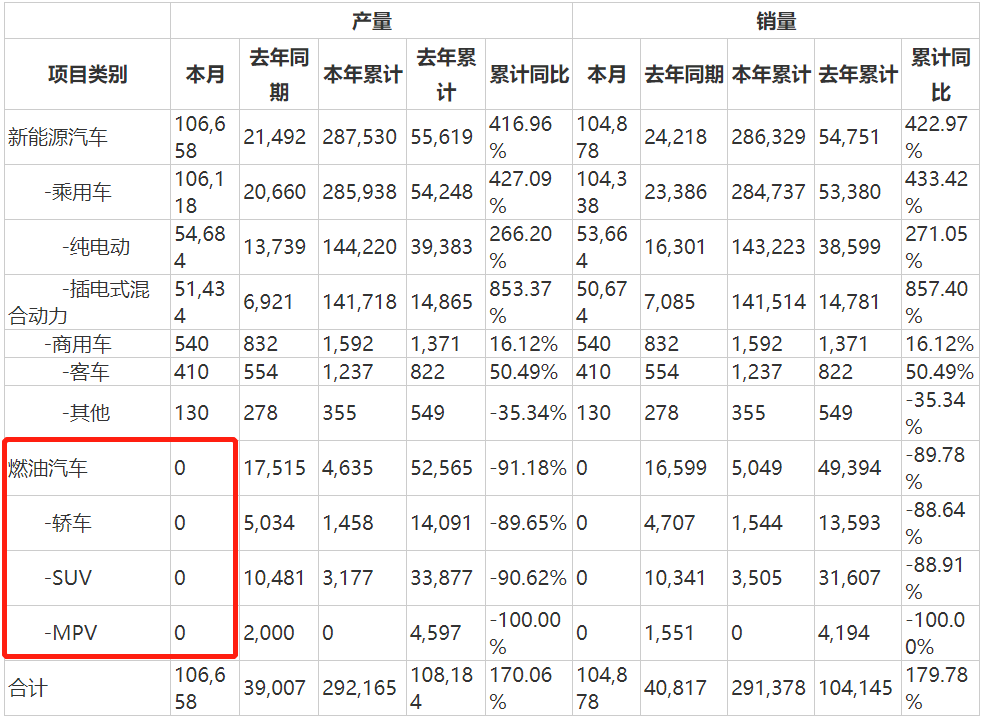The height and width of the screenshot is (720, 985).
Task: Select the -轿车 row label
Action: pyautogui.click(x=70, y=523)
